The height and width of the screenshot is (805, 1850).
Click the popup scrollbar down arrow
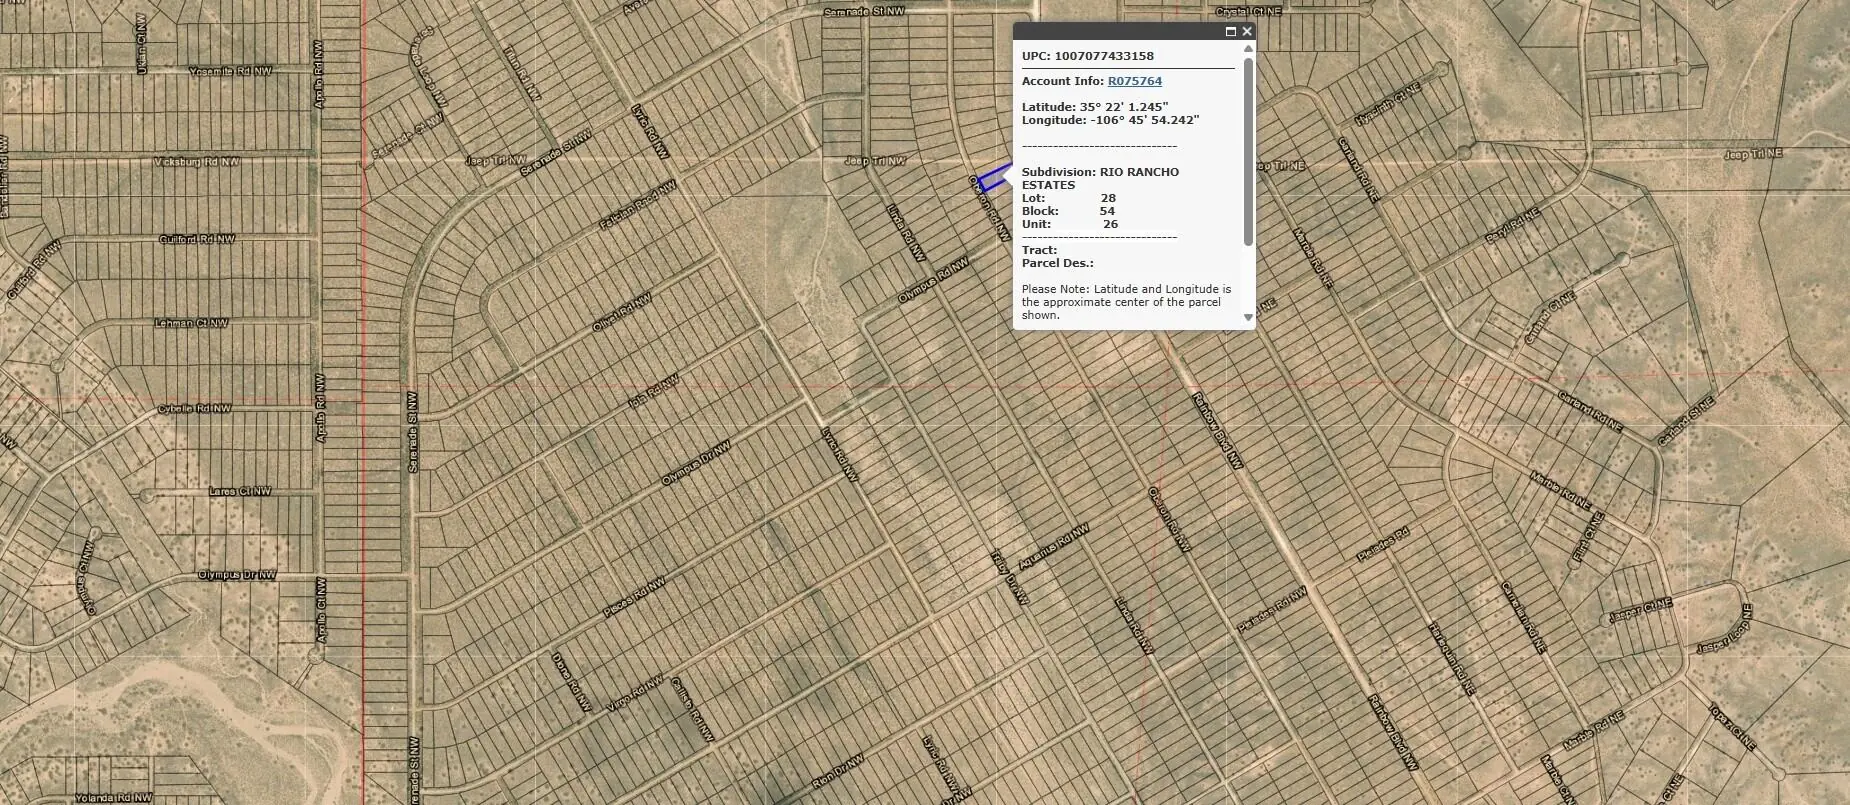tap(1248, 317)
